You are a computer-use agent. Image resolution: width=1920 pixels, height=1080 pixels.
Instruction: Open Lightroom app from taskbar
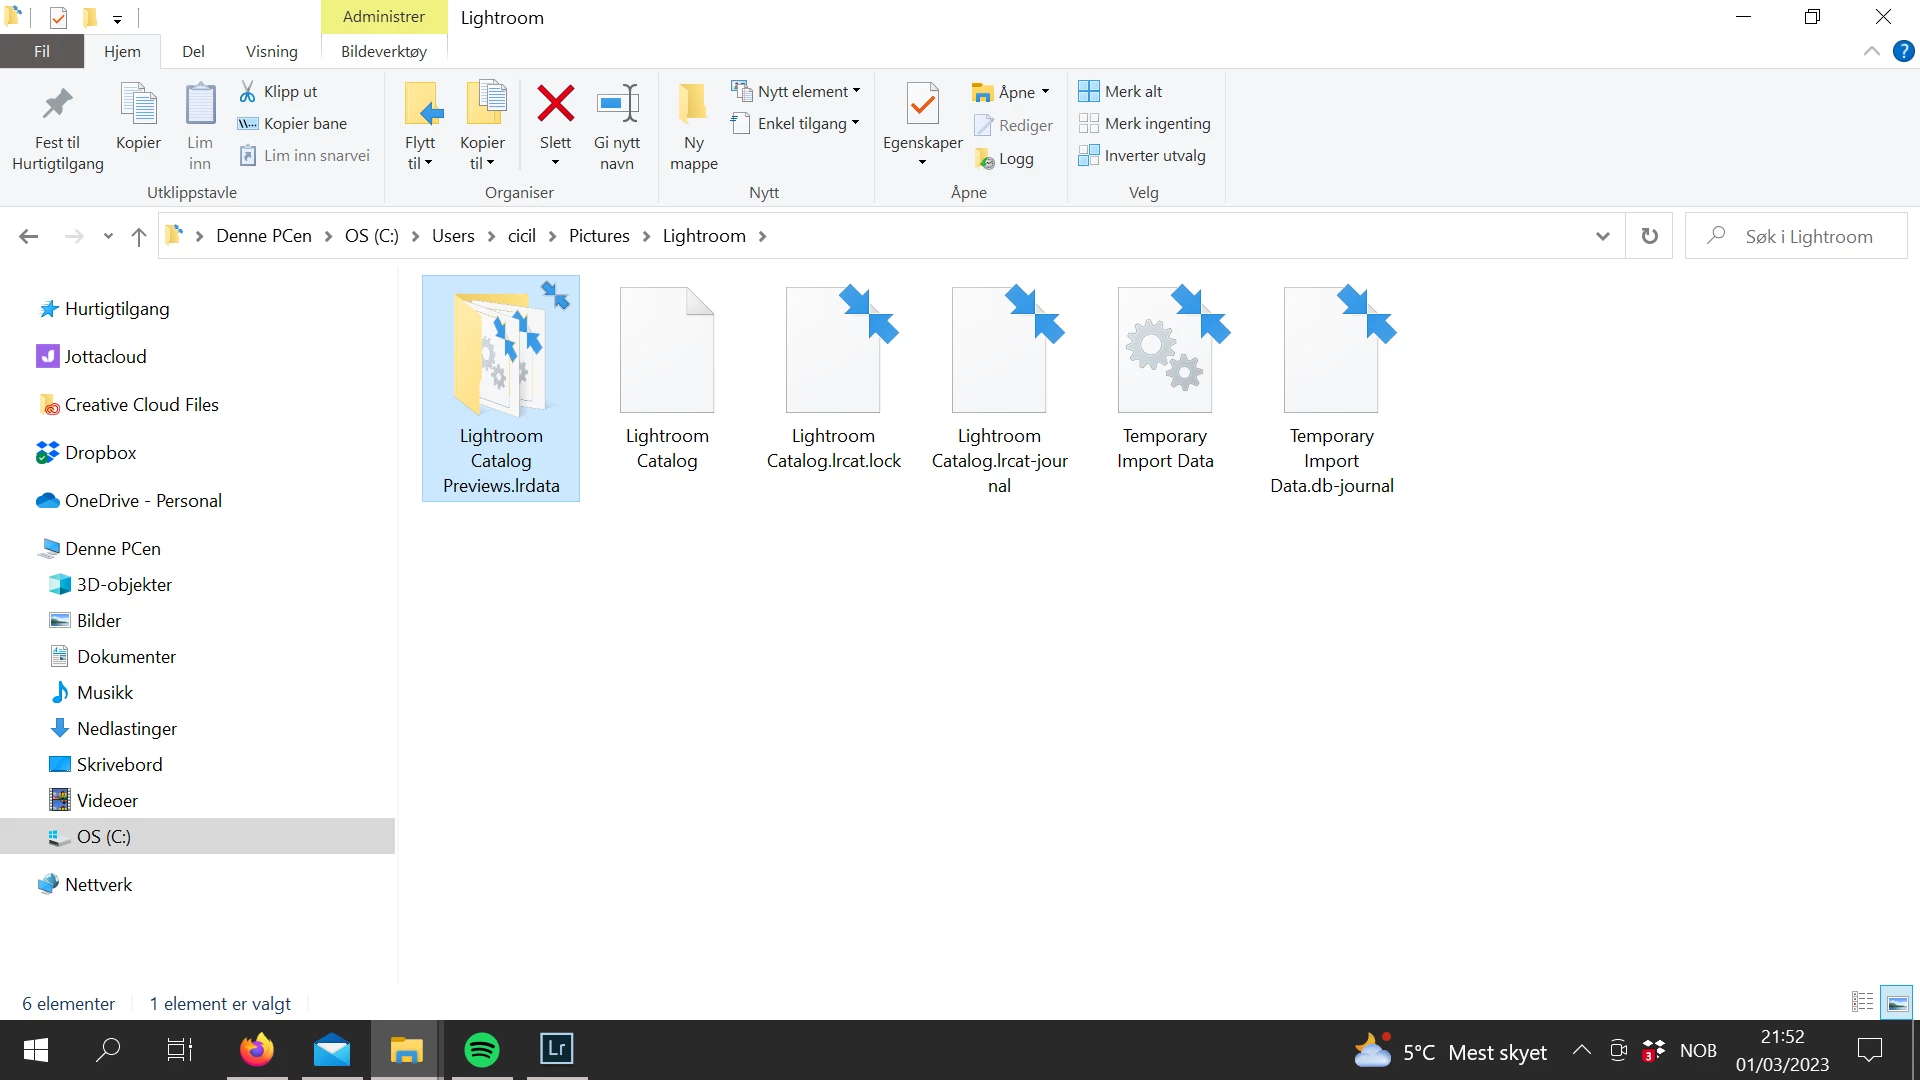click(556, 1049)
